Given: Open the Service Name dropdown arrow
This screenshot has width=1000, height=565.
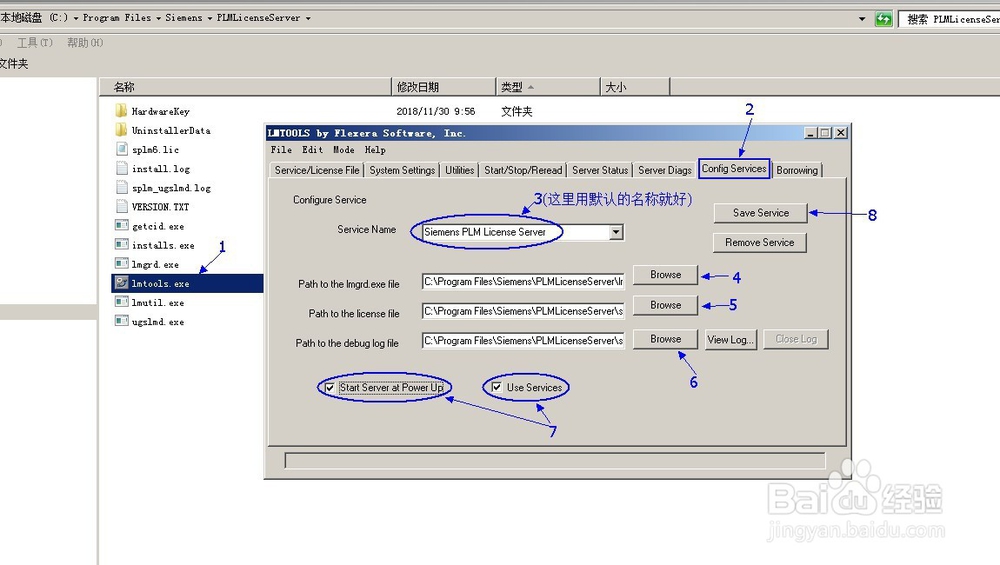Looking at the screenshot, I should coord(616,232).
